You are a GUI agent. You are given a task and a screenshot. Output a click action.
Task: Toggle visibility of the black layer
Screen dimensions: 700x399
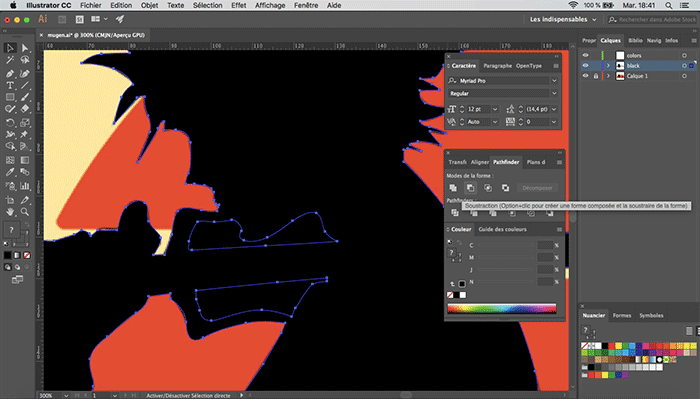click(585, 66)
